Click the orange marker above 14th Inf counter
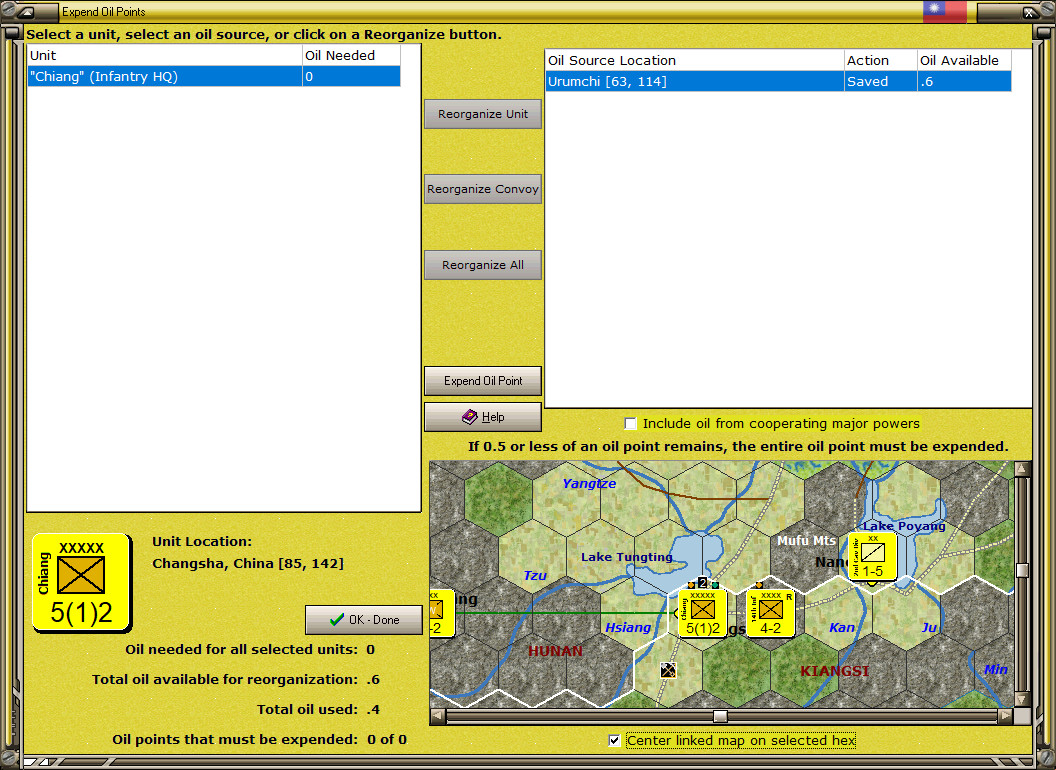The height and width of the screenshot is (770, 1056). click(759, 585)
